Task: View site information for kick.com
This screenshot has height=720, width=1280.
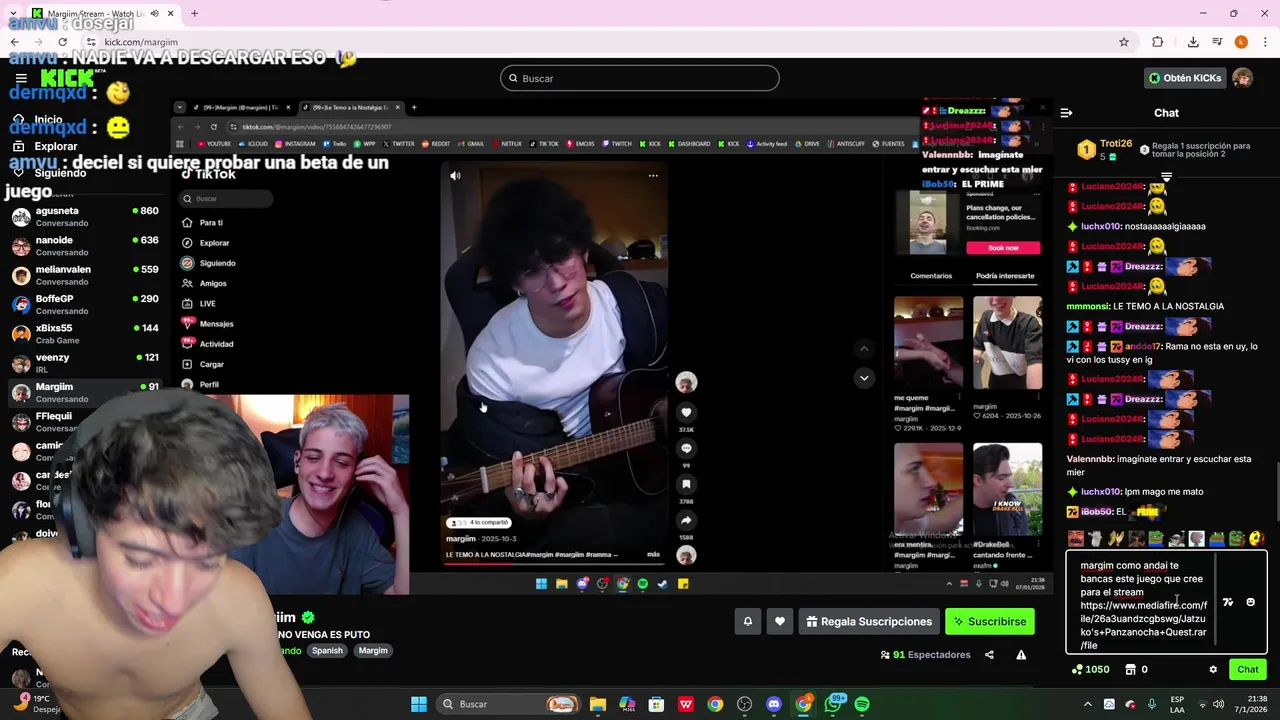Action: click(x=91, y=42)
